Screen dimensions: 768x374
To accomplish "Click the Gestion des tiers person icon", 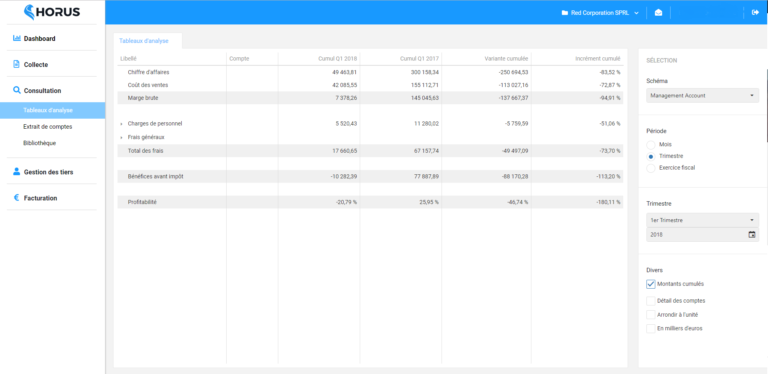I will tap(17, 172).
